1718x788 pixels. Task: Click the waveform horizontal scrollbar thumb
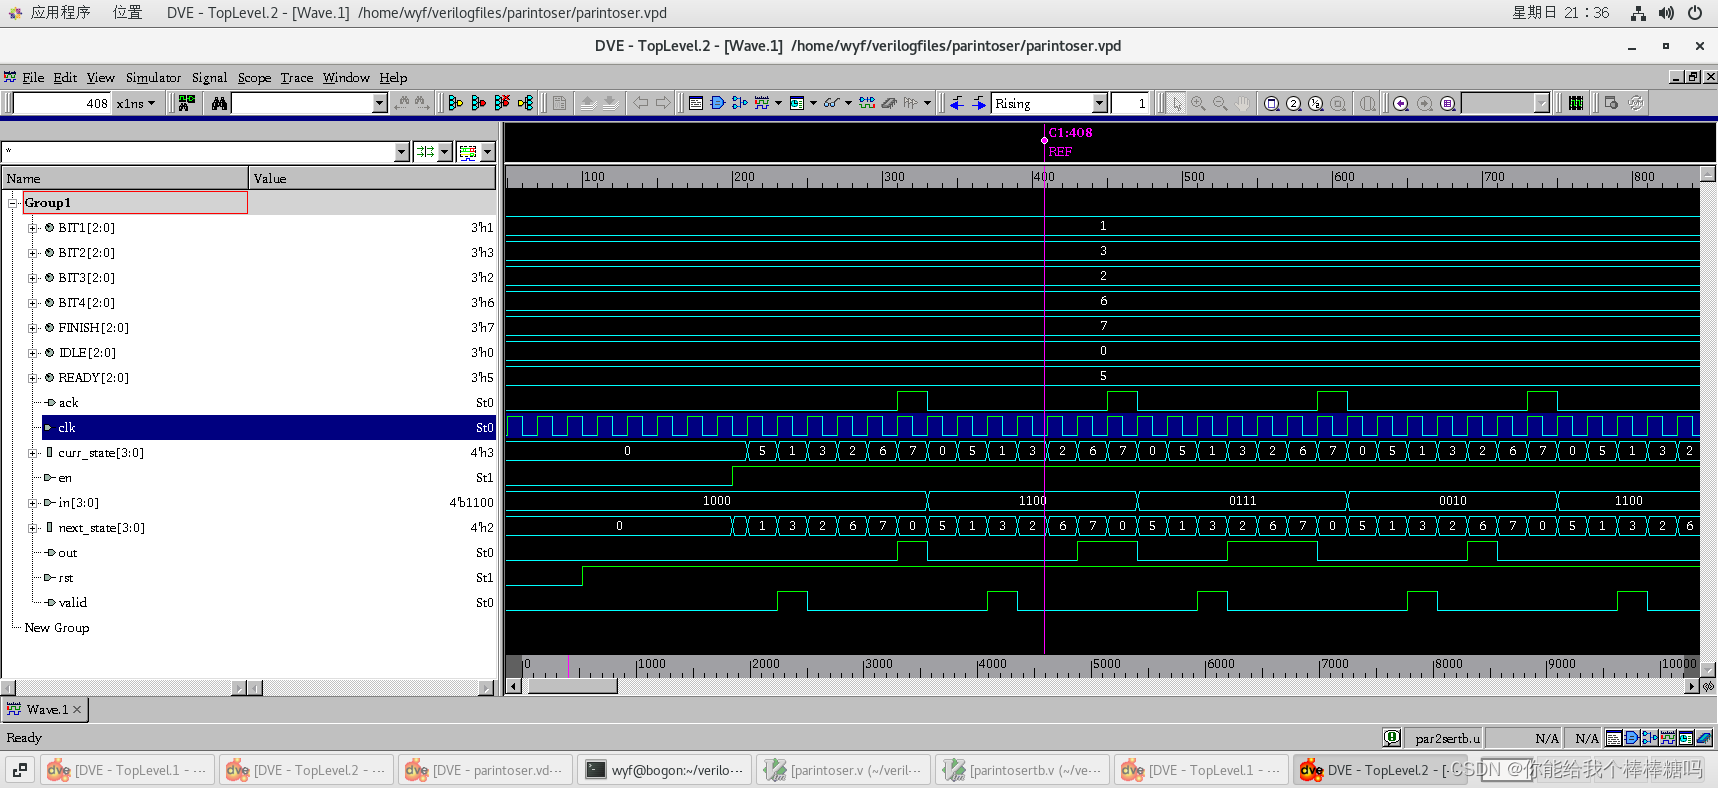pyautogui.click(x=572, y=686)
